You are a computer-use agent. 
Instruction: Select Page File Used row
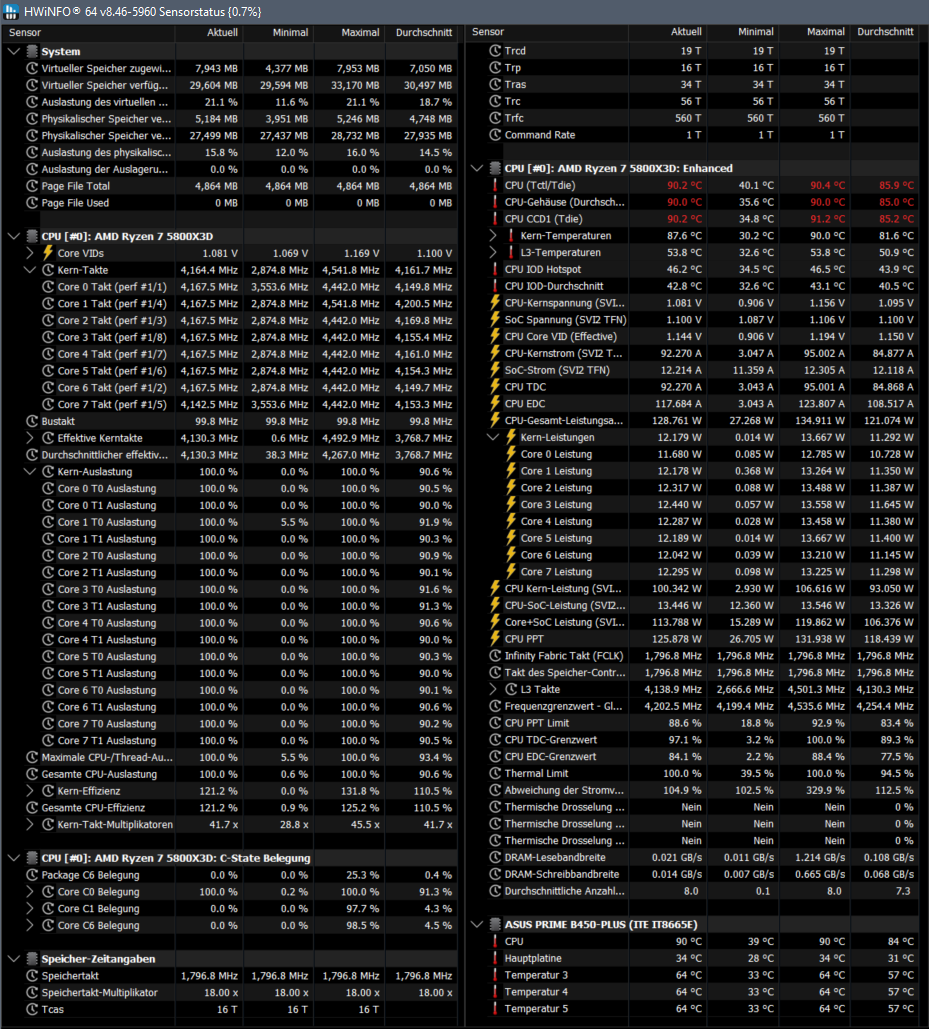230,203
